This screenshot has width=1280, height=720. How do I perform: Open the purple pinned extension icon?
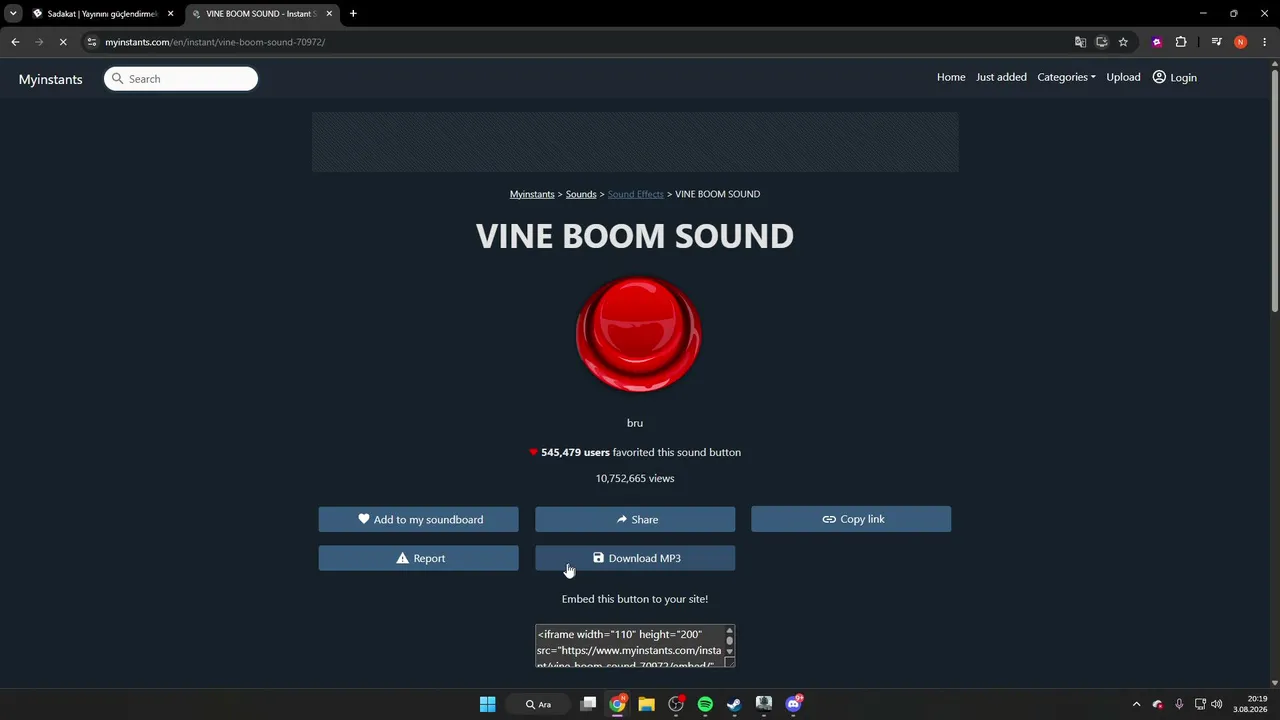[x=1157, y=42]
